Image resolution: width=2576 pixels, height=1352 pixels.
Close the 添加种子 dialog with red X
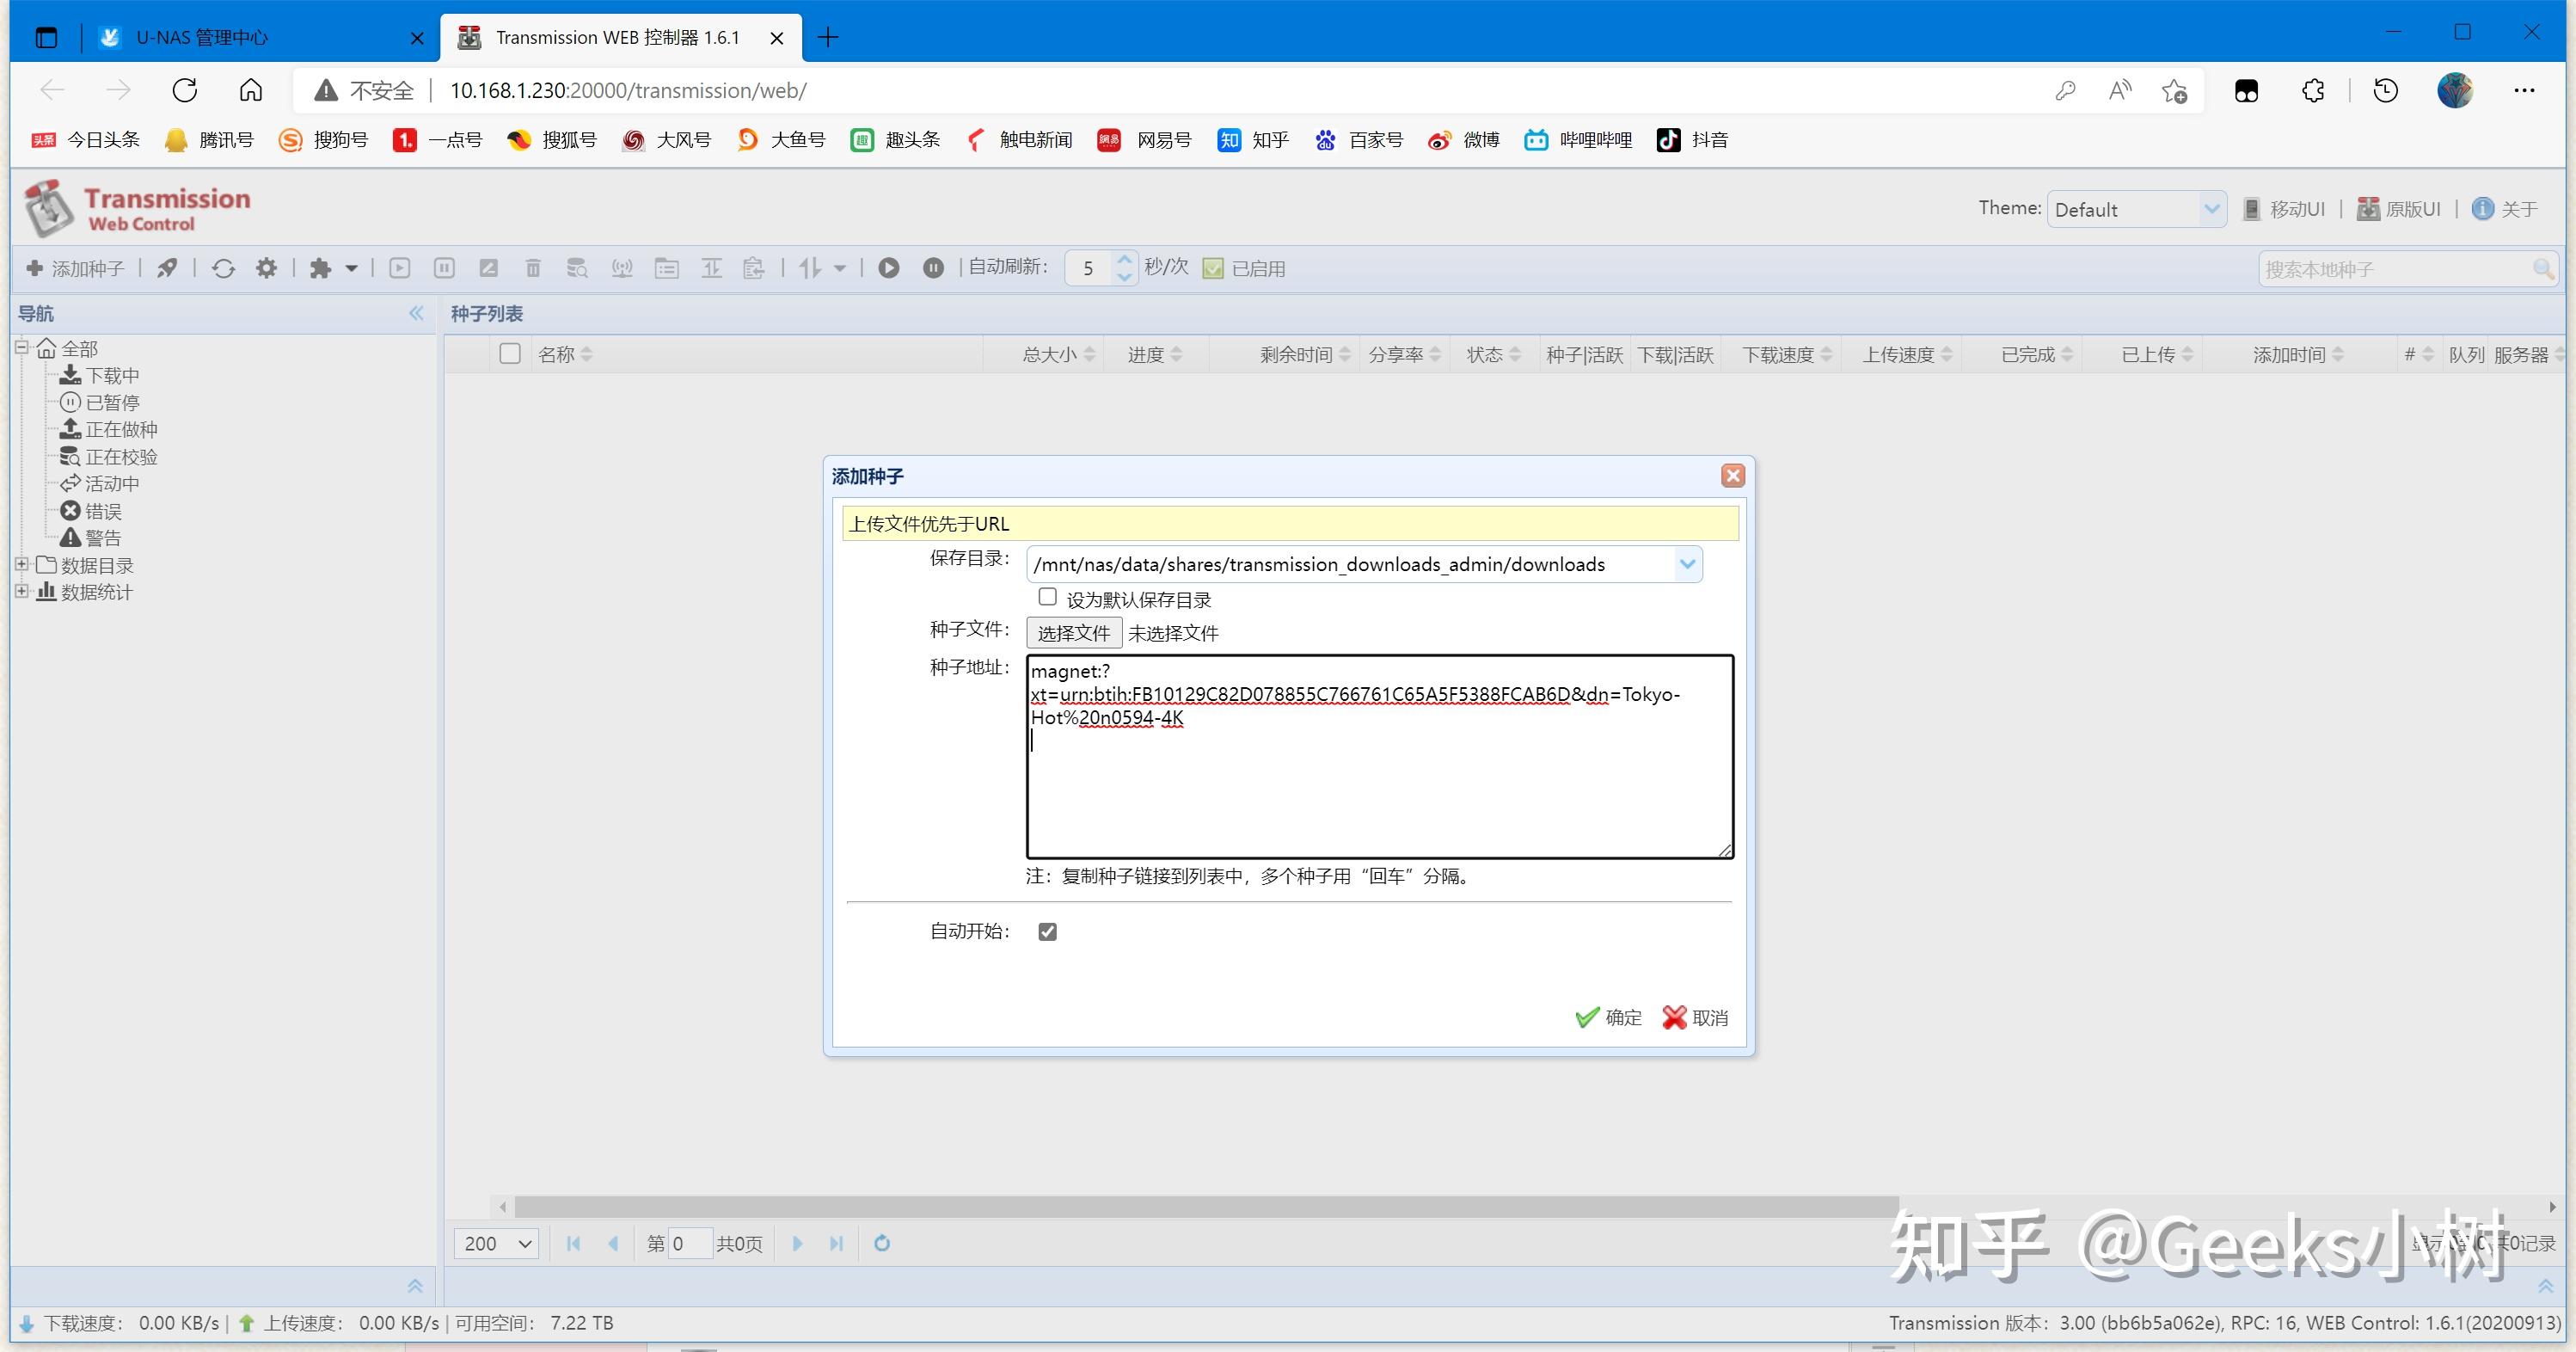(1733, 476)
